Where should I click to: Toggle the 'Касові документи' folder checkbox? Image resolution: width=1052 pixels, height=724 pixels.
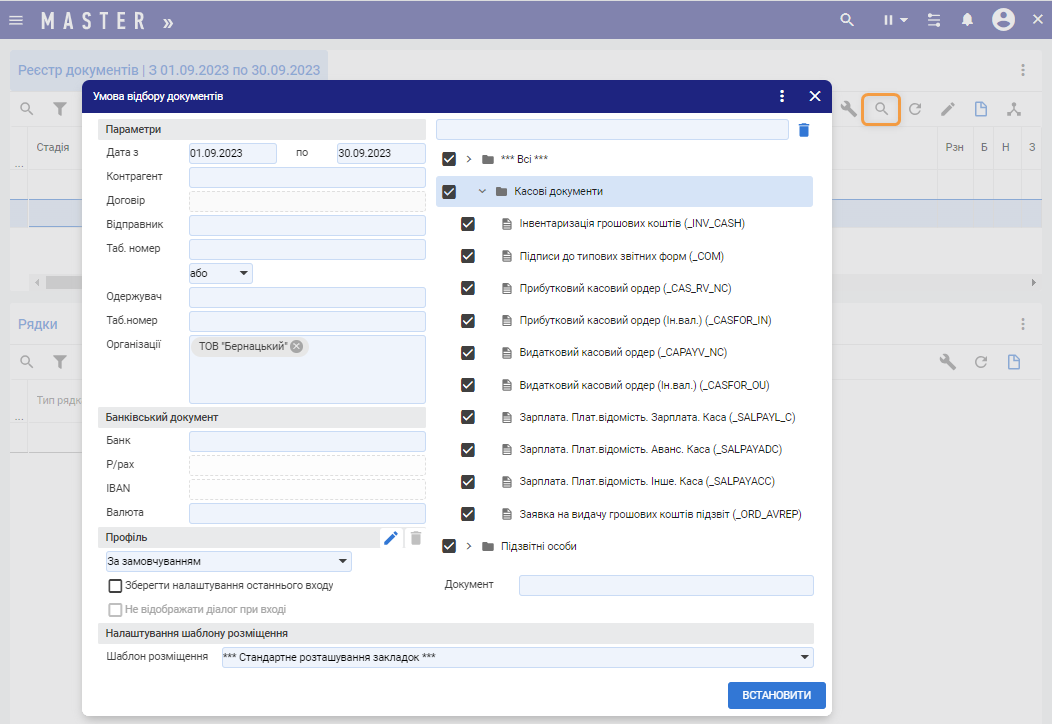449,191
